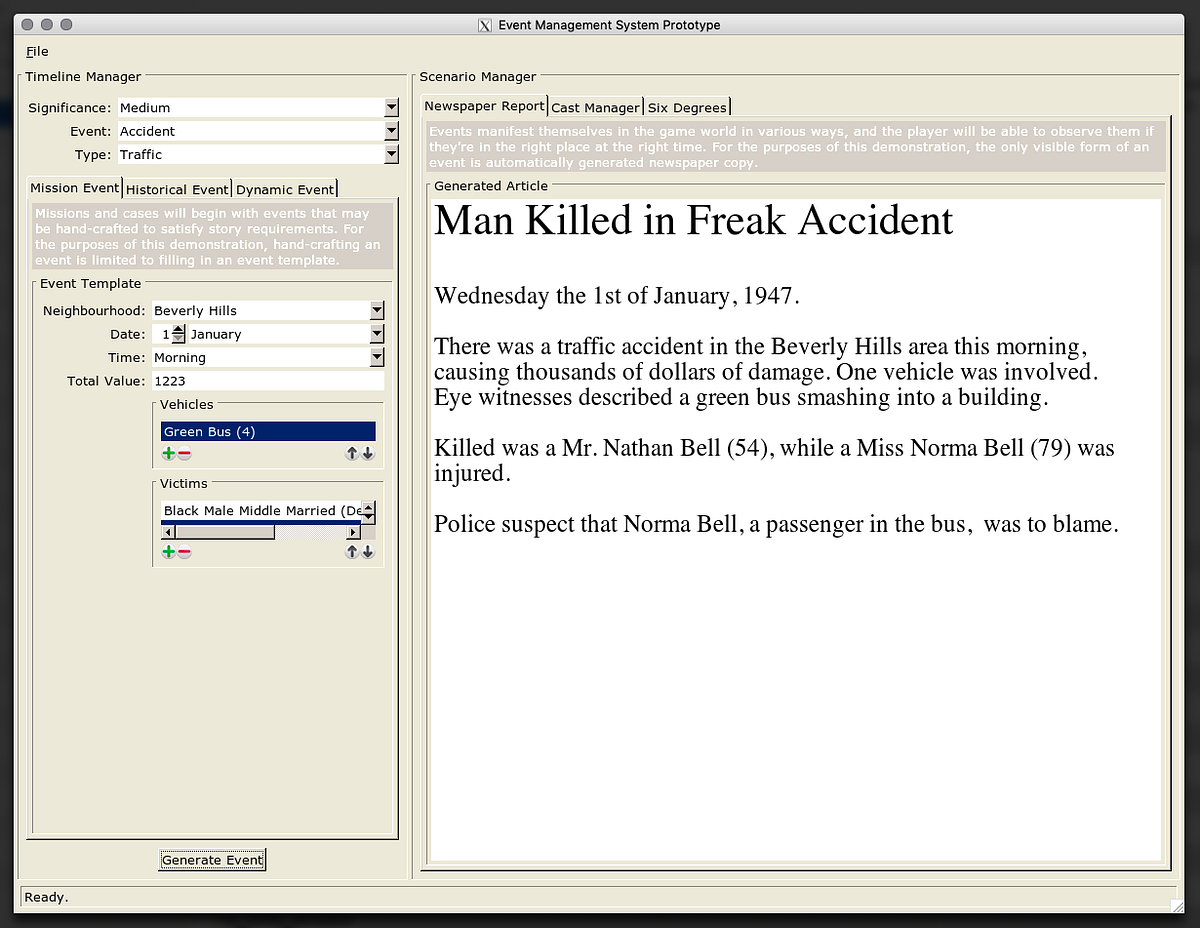Remove victim with red minus icon
1200x928 pixels.
click(x=184, y=552)
